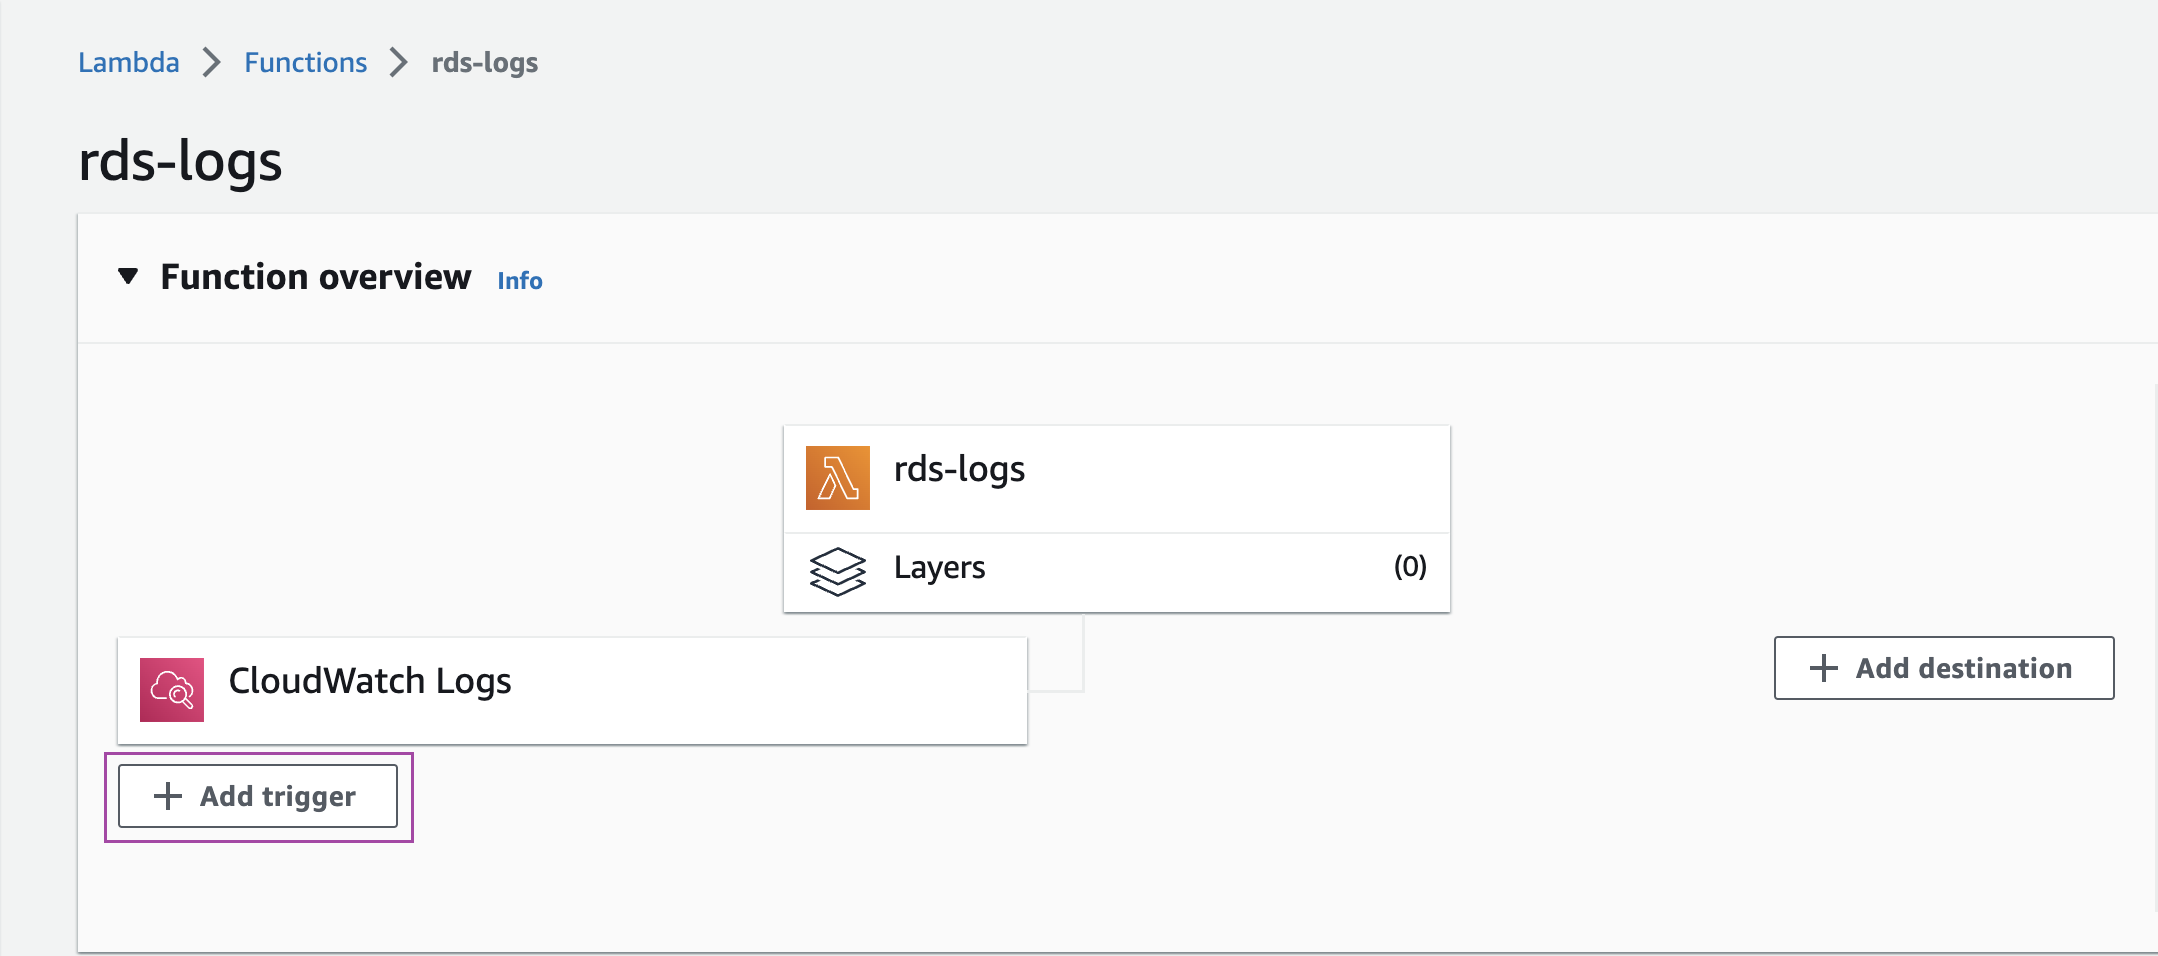Select the rds-logs function name in diagram
This screenshot has width=2158, height=956.
point(959,469)
